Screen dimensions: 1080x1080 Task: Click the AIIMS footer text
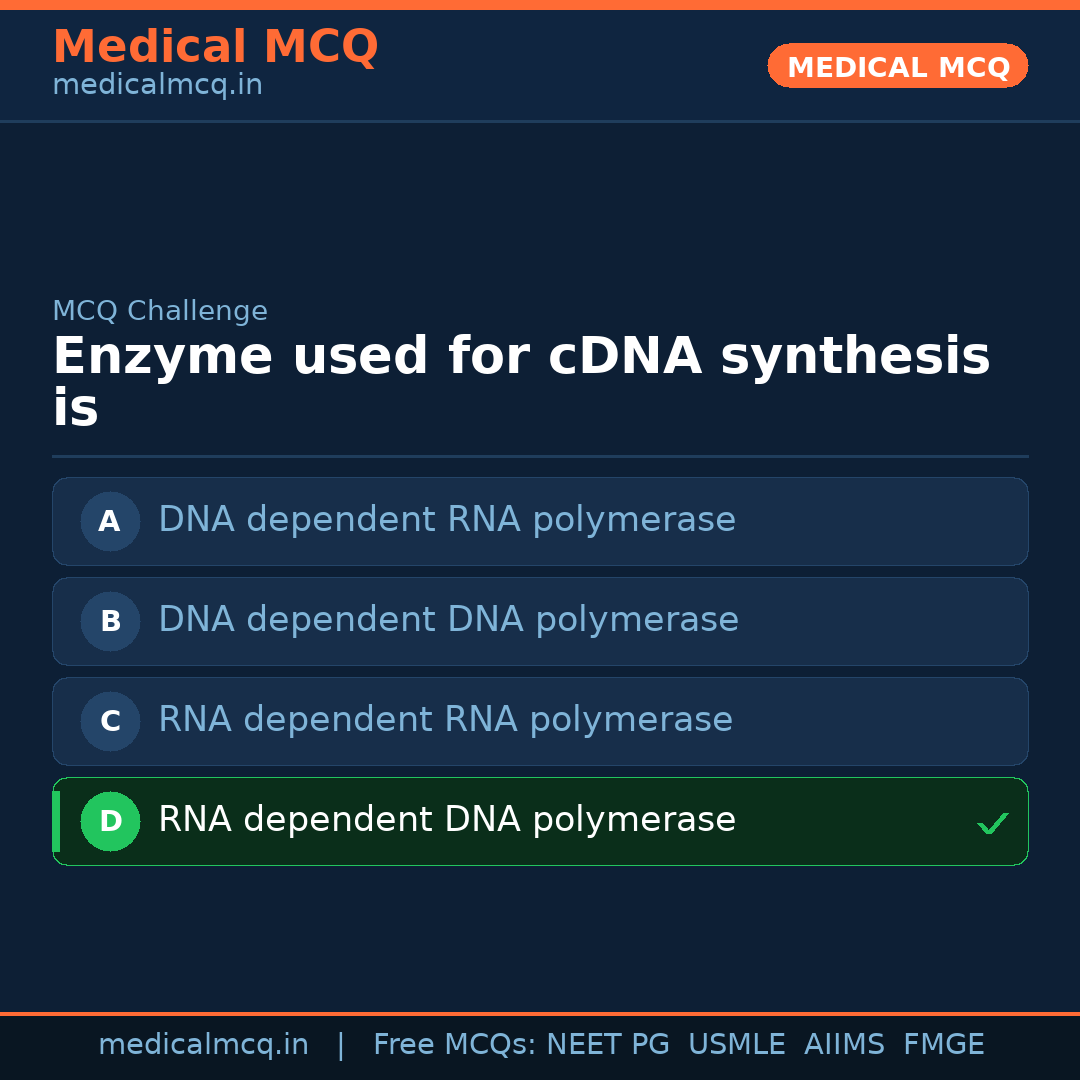coord(844,1045)
